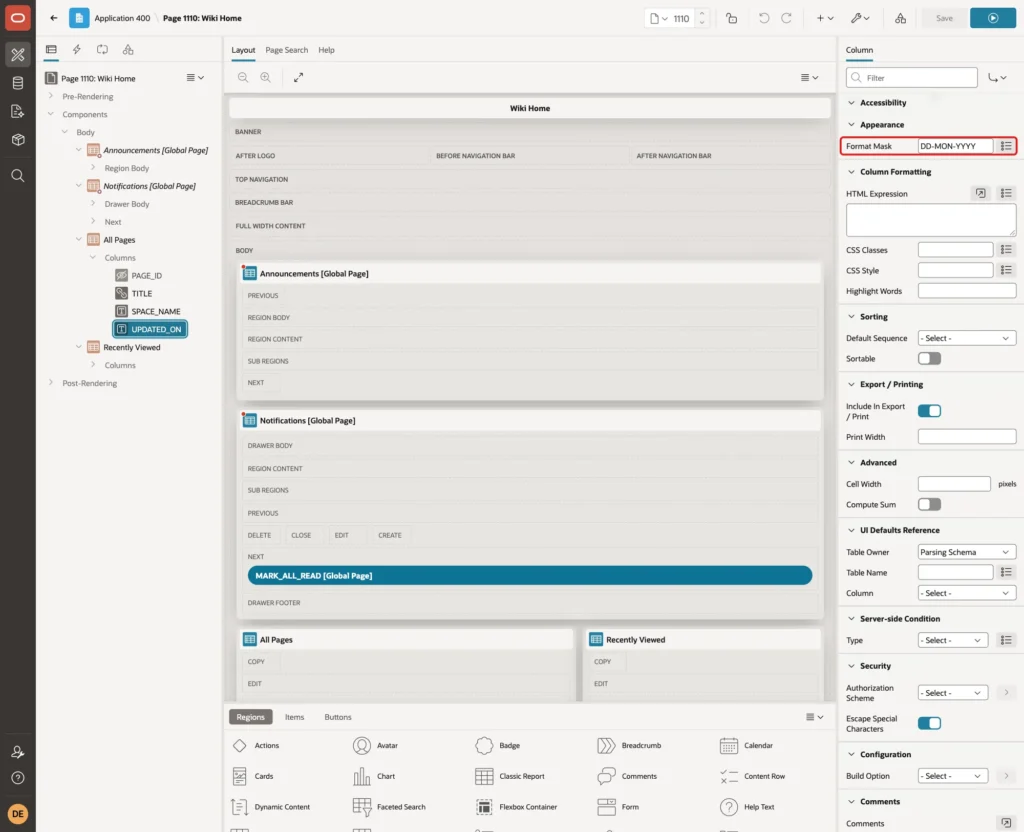Switch to the Page Search tab
The image size is (1024, 832).
tap(286, 50)
